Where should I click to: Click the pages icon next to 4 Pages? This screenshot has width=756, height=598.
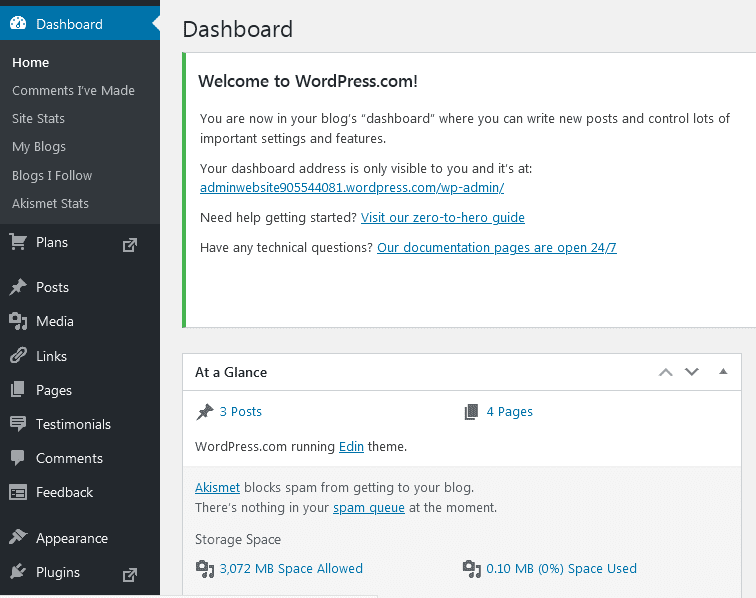pyautogui.click(x=471, y=412)
